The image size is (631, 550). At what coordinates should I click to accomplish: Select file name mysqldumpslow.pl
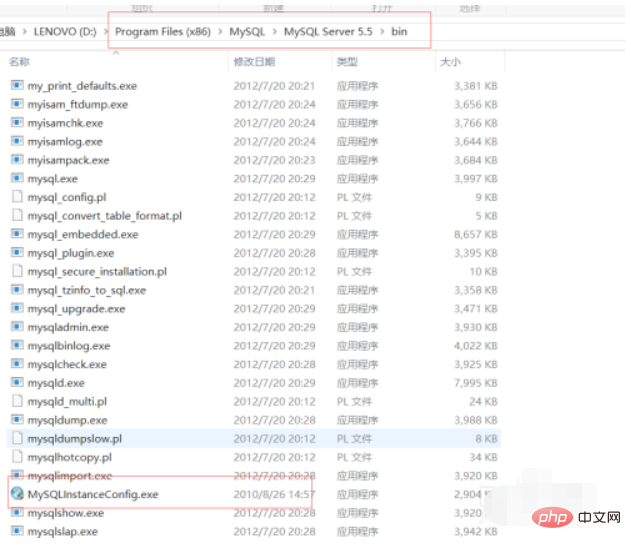click(x=74, y=439)
